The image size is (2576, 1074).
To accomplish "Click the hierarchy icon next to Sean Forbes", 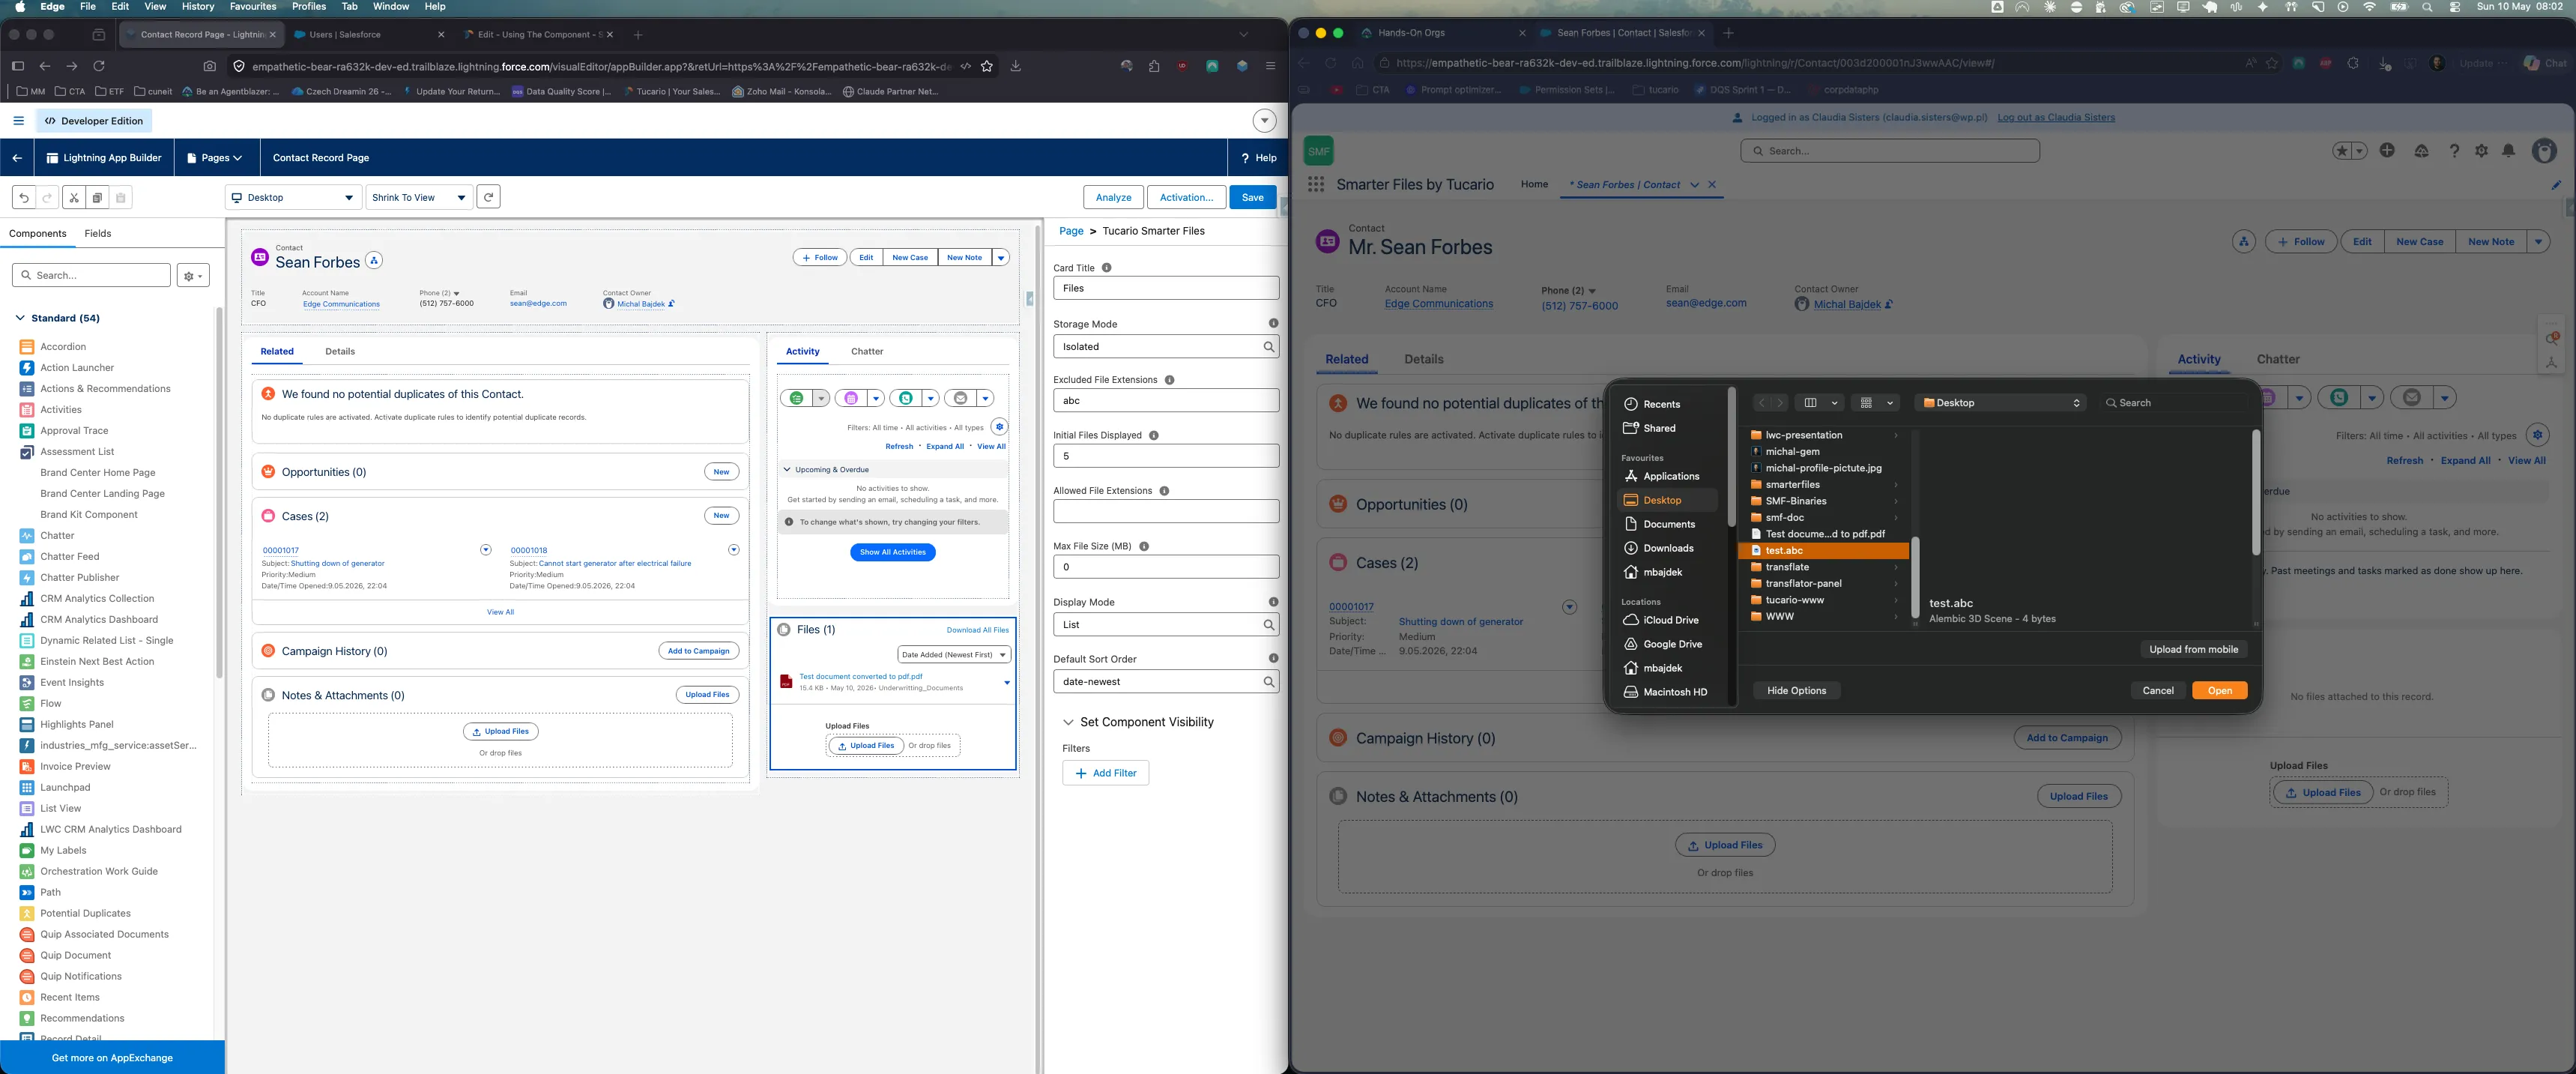I will 374,260.
